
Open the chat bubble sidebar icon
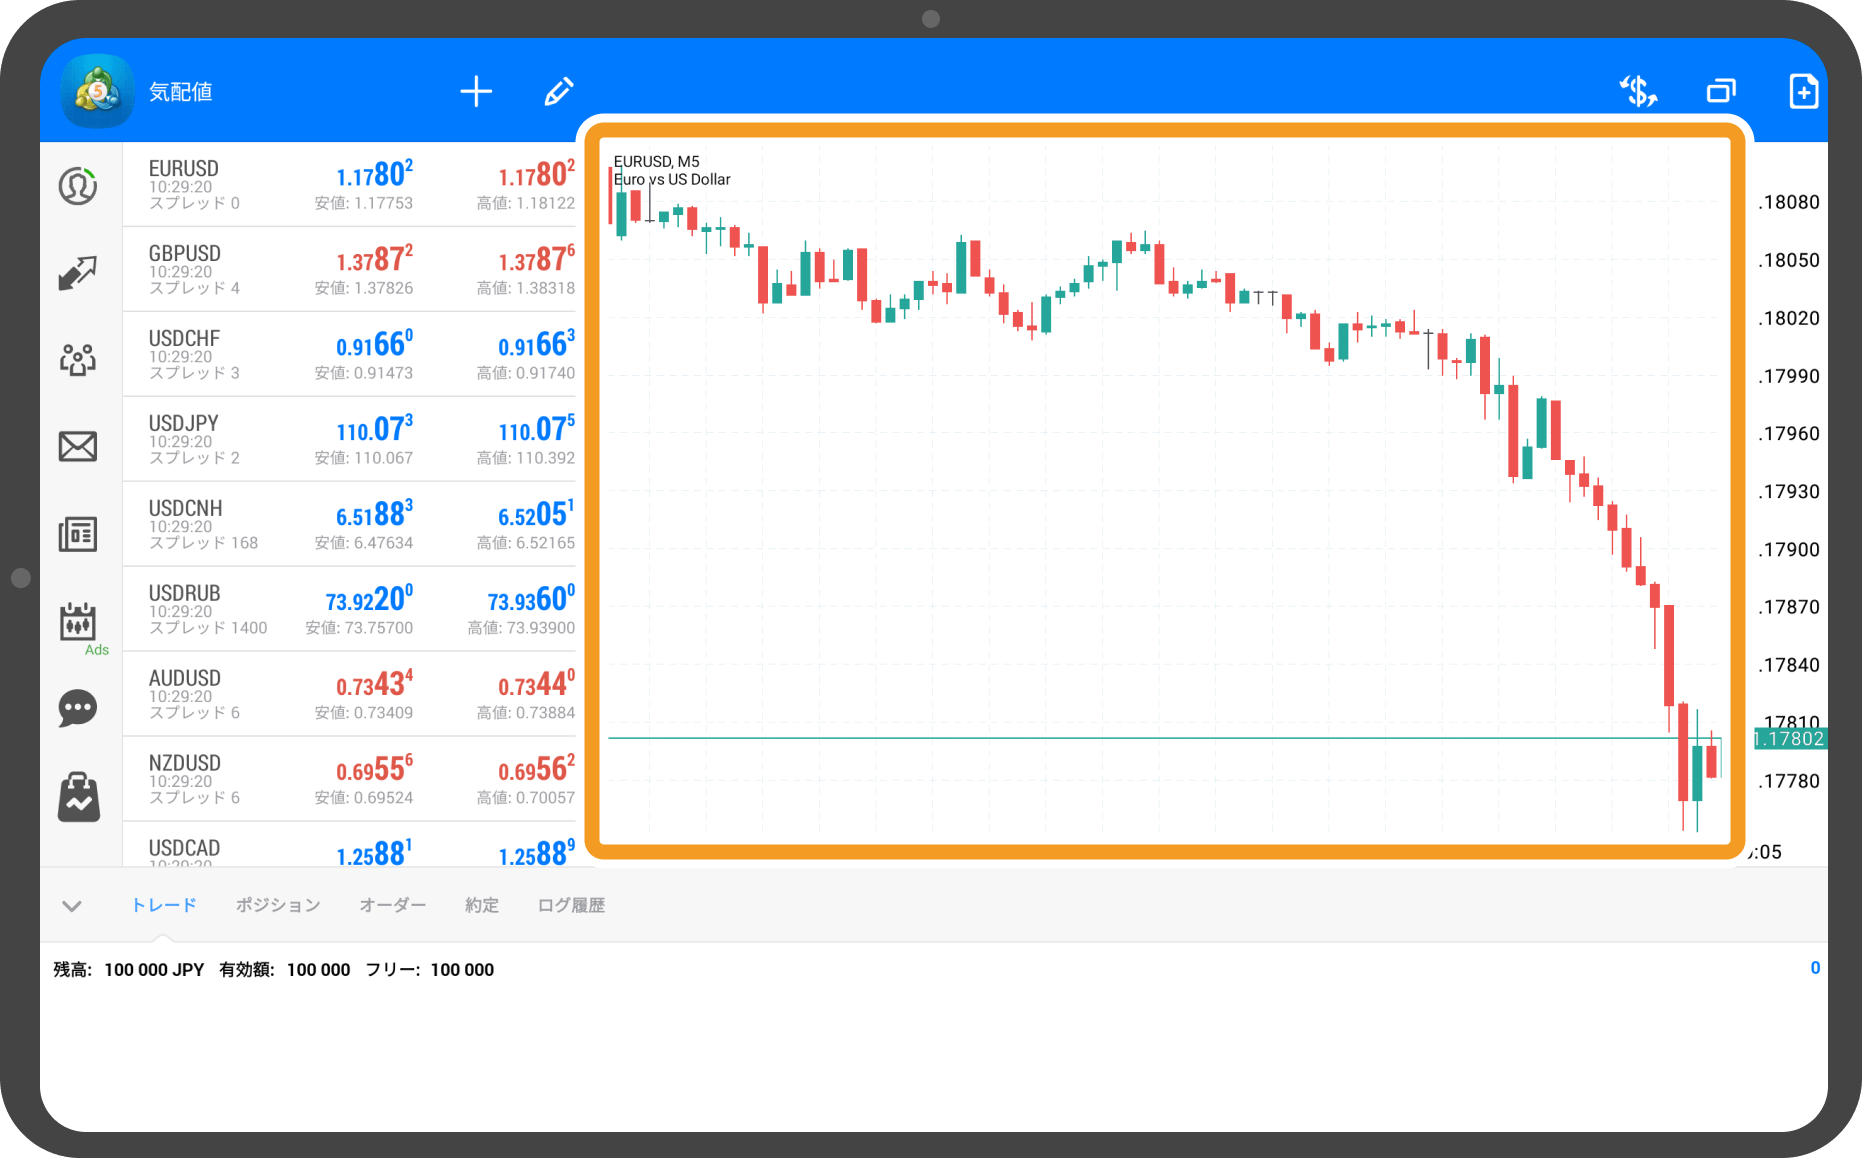click(x=78, y=708)
